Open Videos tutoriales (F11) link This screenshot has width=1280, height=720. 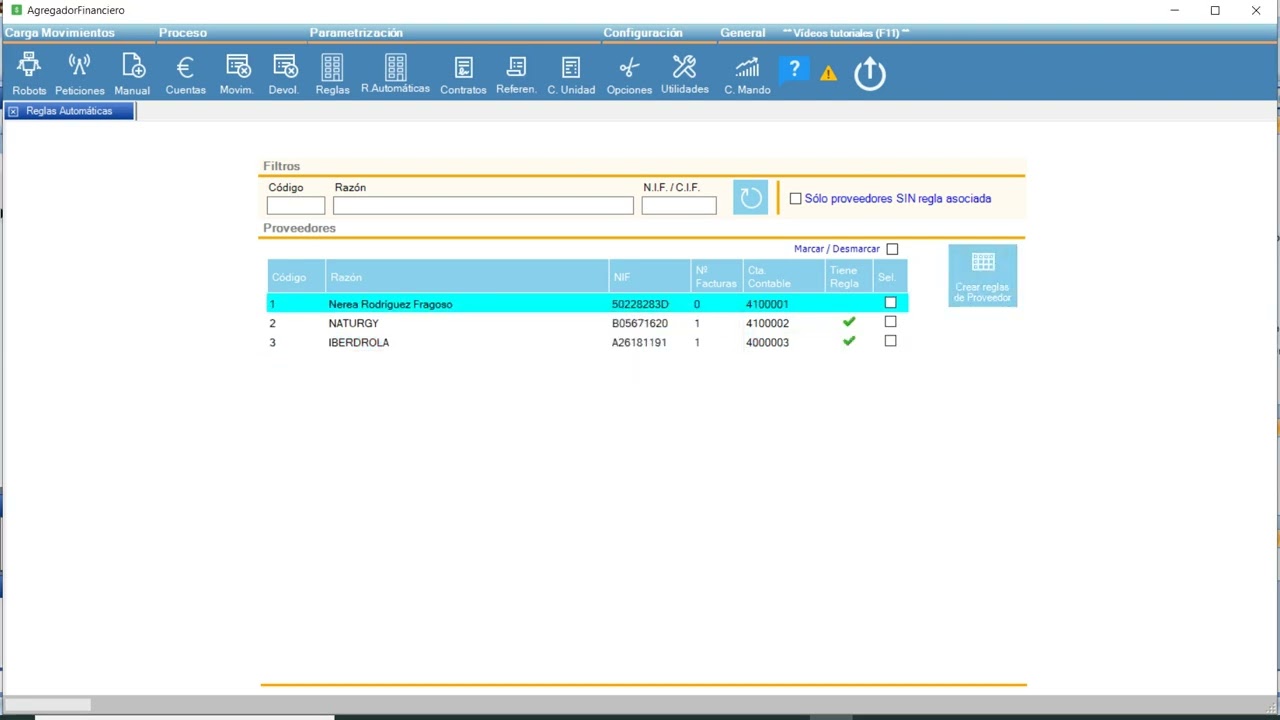click(x=846, y=33)
